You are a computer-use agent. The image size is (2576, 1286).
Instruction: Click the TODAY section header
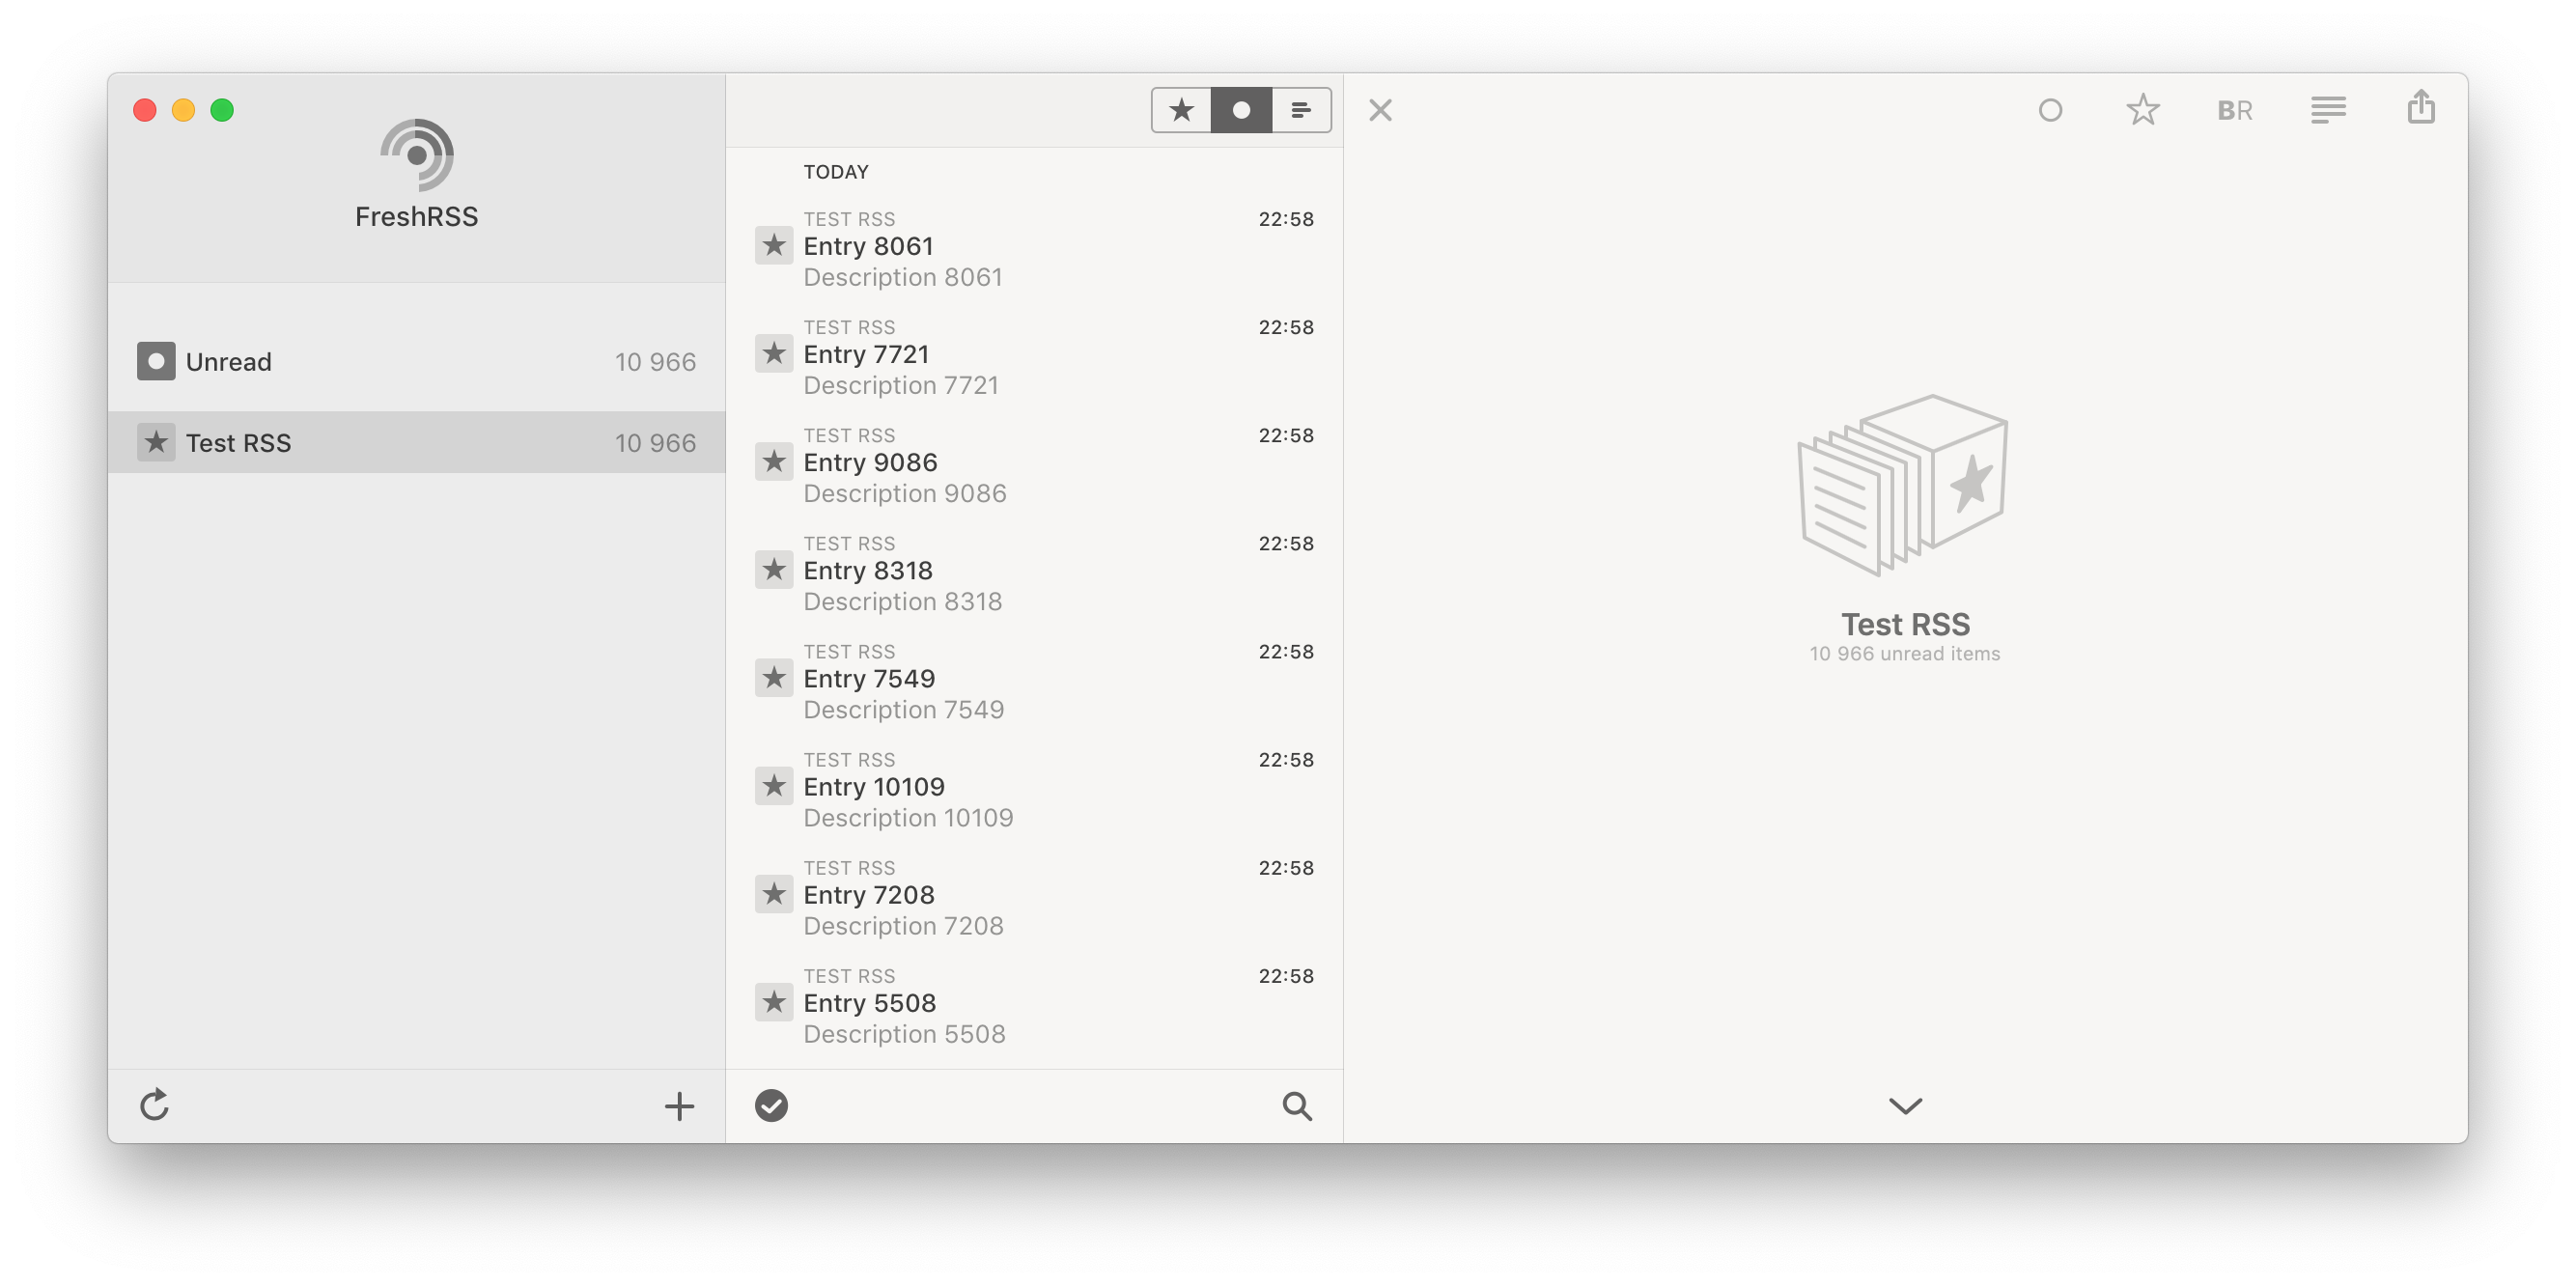(836, 172)
